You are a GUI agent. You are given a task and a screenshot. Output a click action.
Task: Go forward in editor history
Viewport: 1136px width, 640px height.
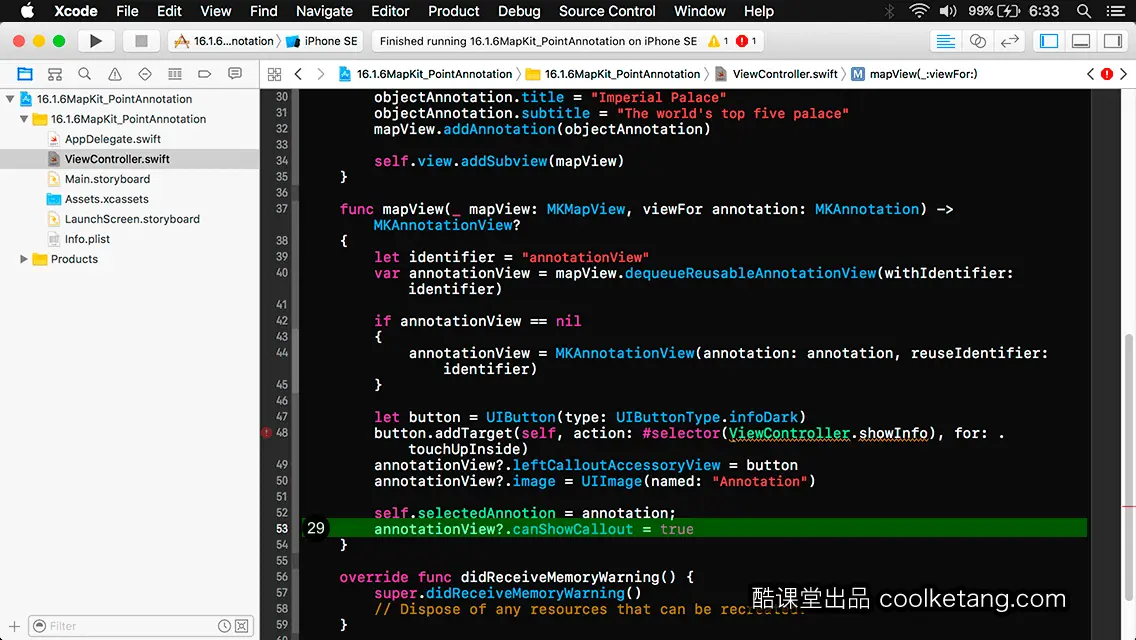click(321, 74)
